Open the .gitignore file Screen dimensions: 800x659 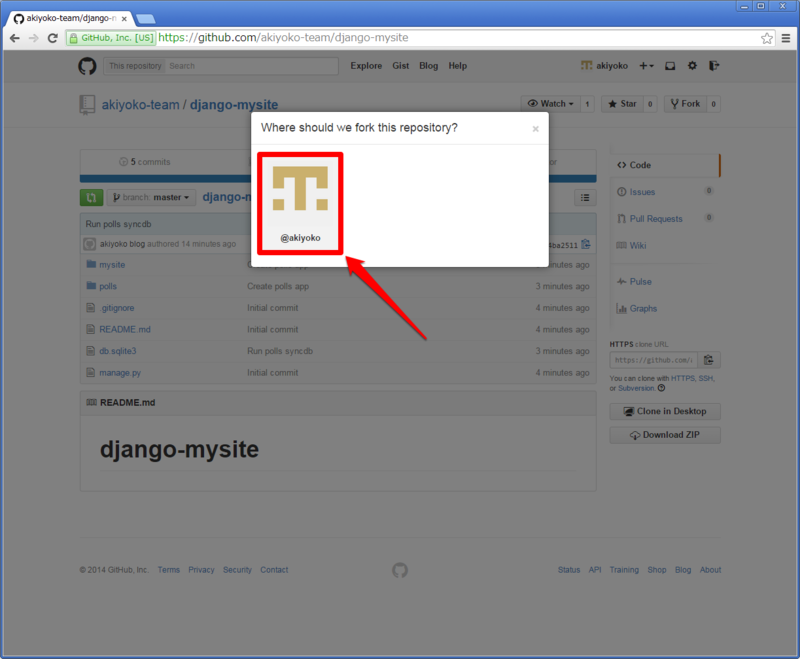pyautogui.click(x=117, y=308)
